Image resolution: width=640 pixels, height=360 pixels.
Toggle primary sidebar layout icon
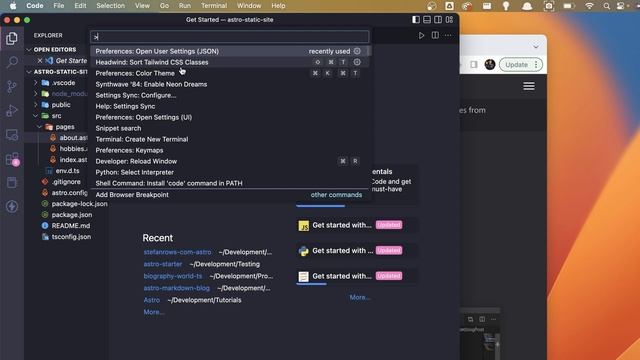click(x=416, y=20)
